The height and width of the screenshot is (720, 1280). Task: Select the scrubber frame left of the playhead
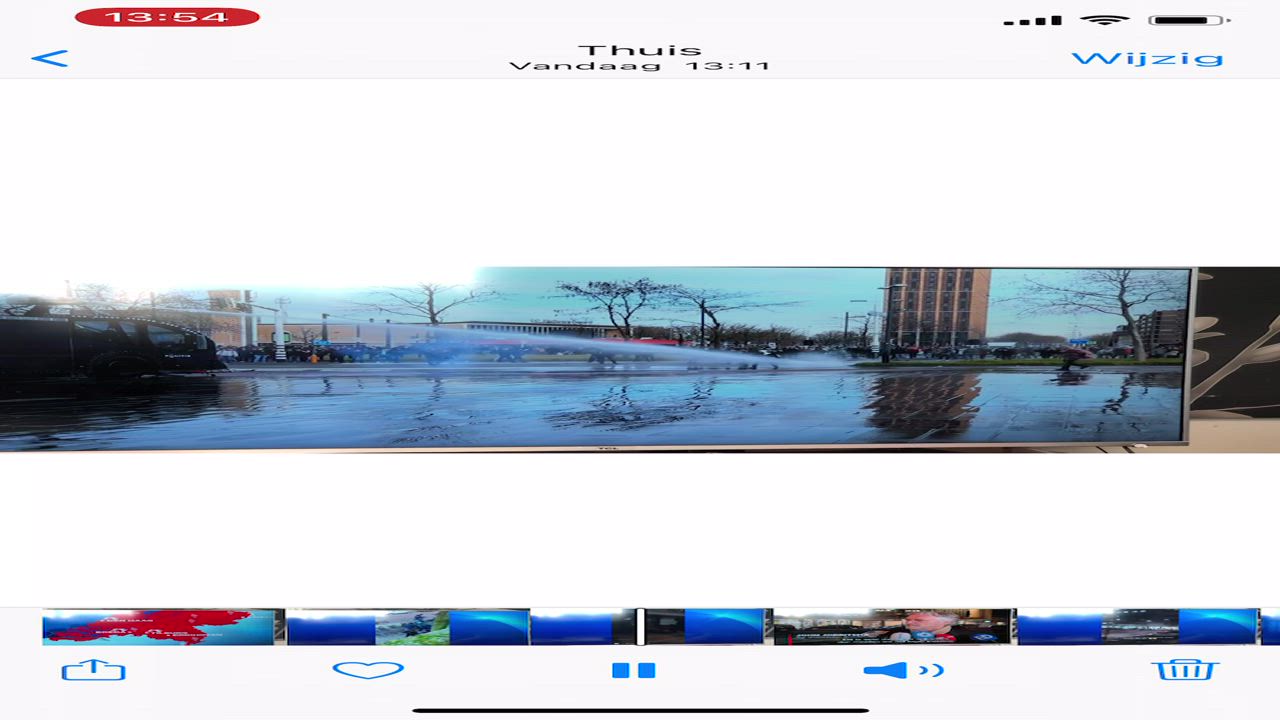582,626
